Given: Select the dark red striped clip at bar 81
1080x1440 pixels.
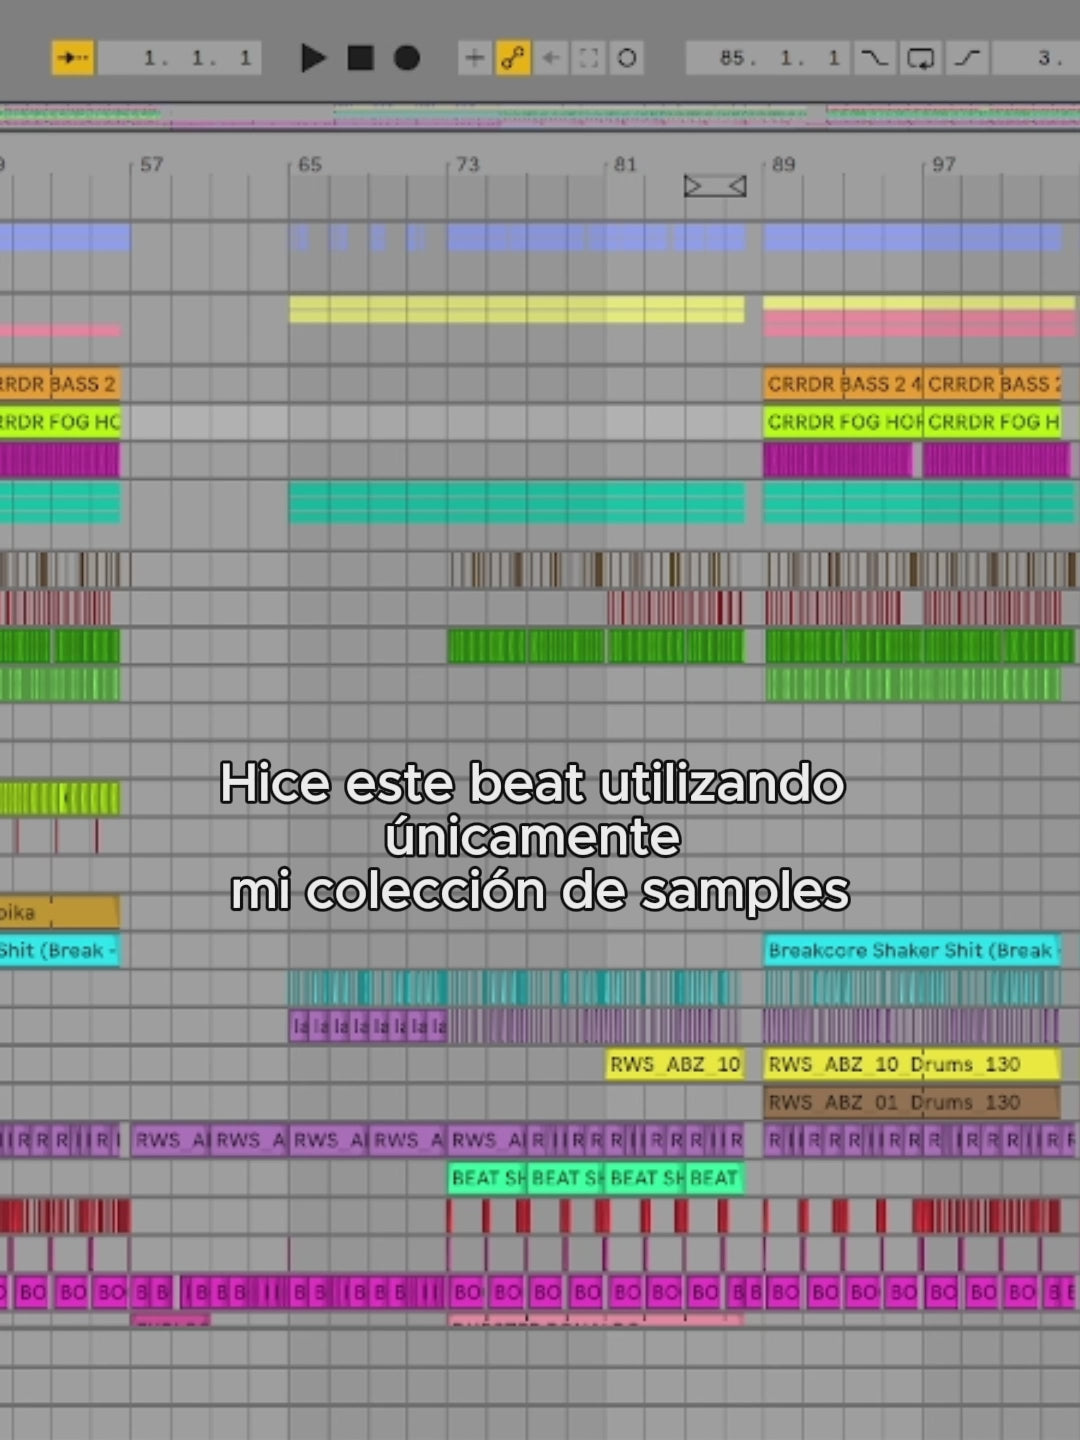Looking at the screenshot, I should click(x=675, y=608).
